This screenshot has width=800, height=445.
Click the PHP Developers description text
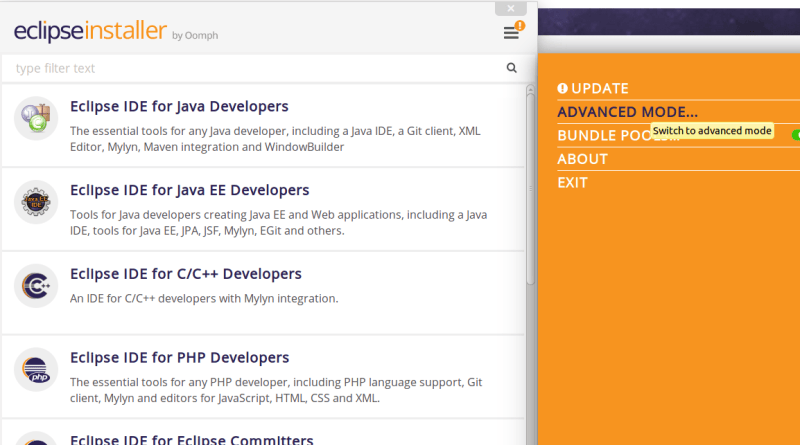tap(276, 390)
